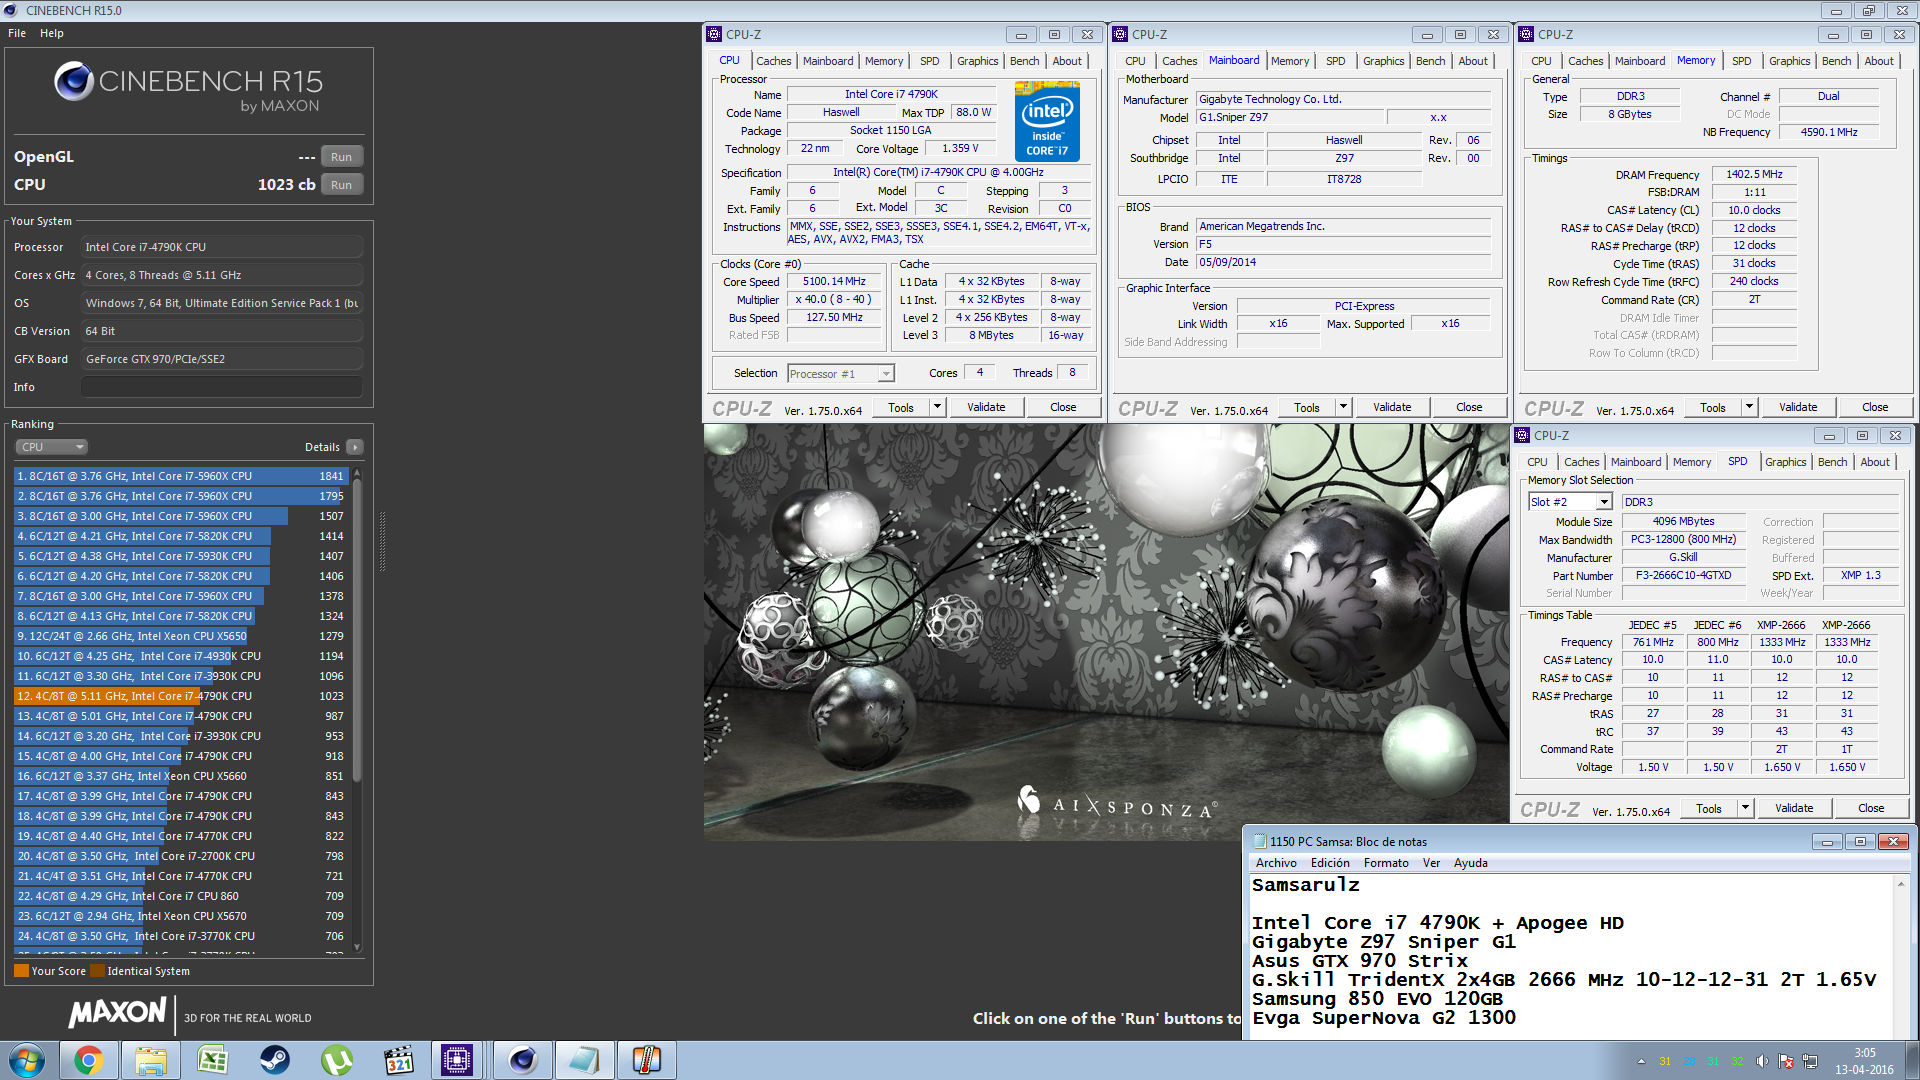Click Tools button in the SPD CPU-Z window
Screen dimensions: 1920x1080
(x=1709, y=808)
